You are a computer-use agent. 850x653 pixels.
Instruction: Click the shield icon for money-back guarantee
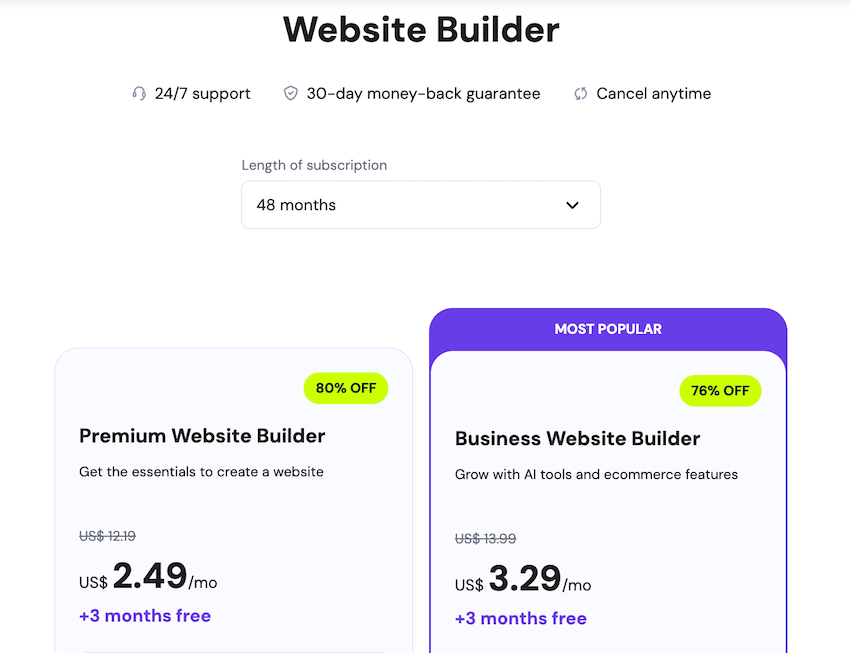point(291,94)
